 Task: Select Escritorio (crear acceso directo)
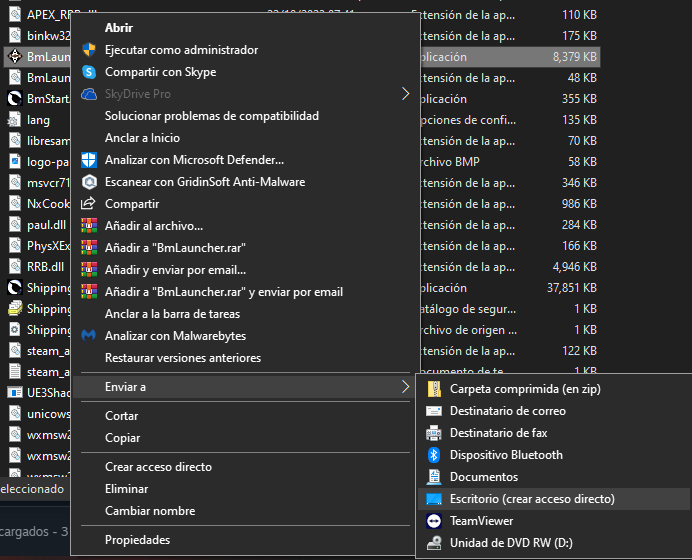(532, 499)
